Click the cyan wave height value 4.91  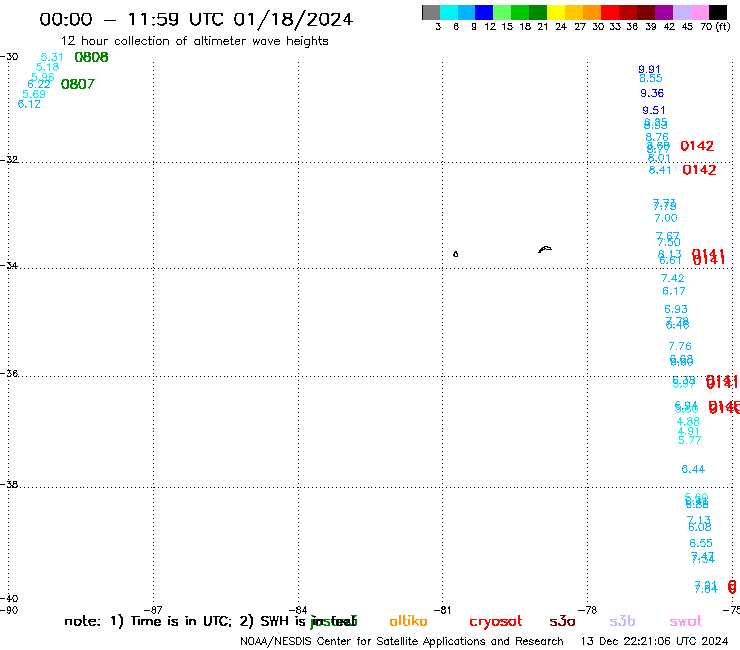pos(689,431)
